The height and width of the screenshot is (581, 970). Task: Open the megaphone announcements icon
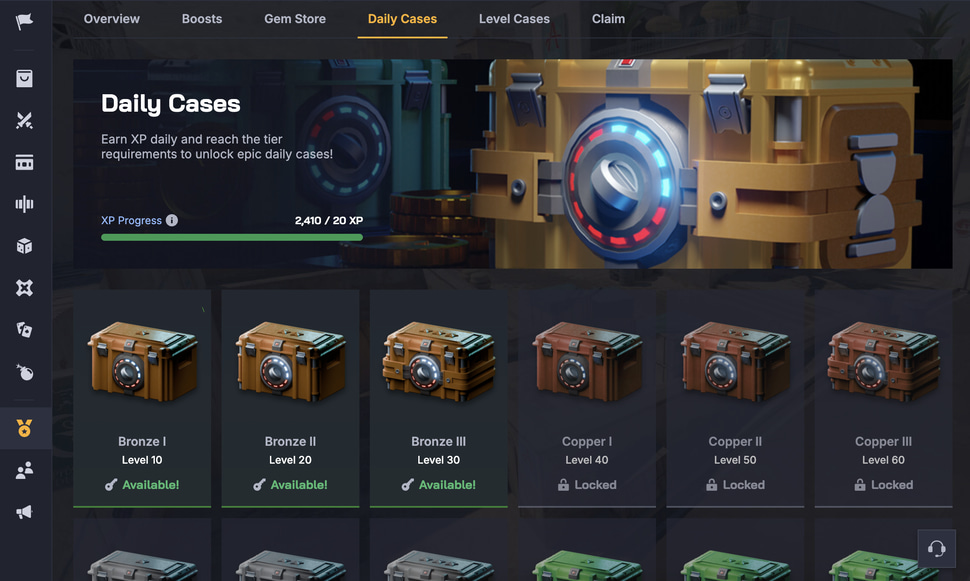(x=24, y=512)
